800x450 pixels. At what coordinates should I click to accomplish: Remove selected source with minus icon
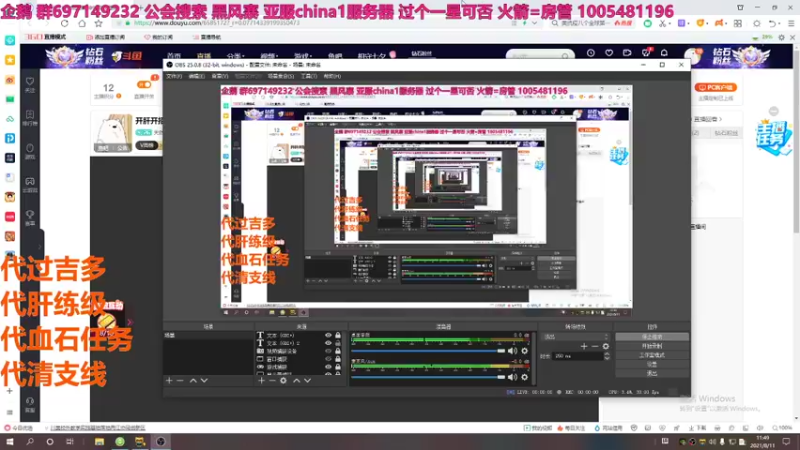272,381
